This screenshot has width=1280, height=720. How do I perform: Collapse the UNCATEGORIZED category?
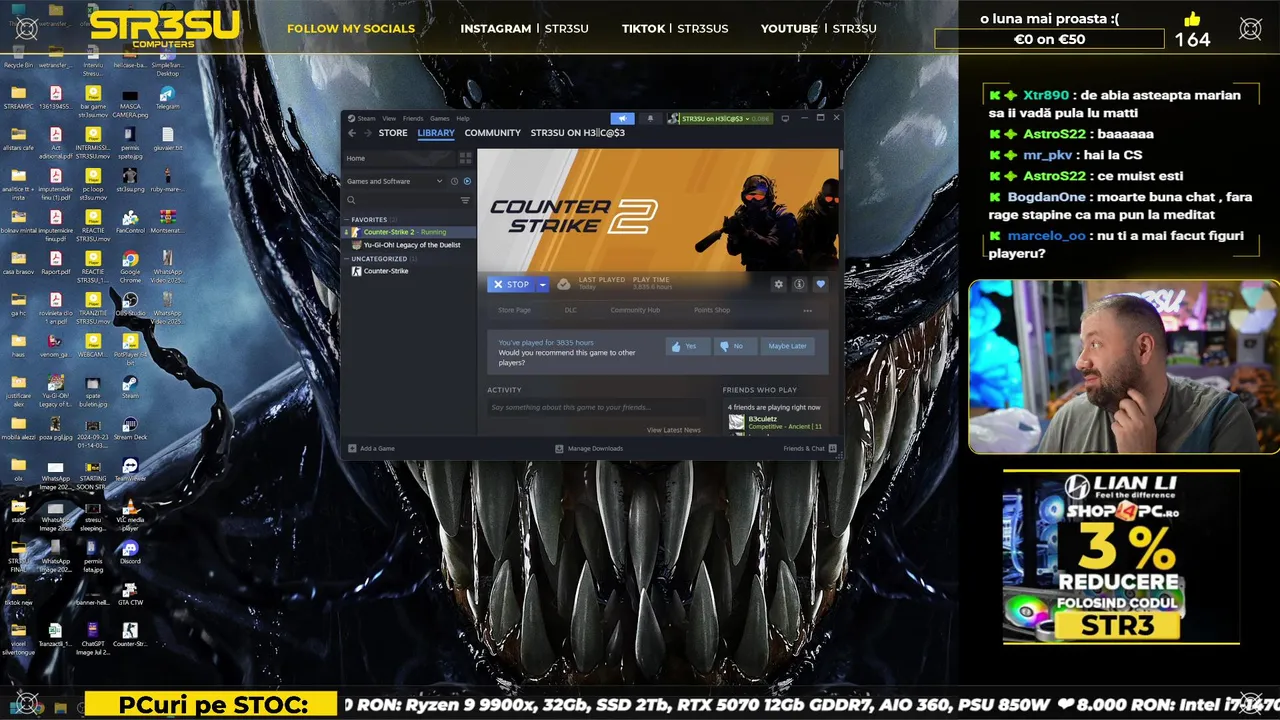[378, 259]
